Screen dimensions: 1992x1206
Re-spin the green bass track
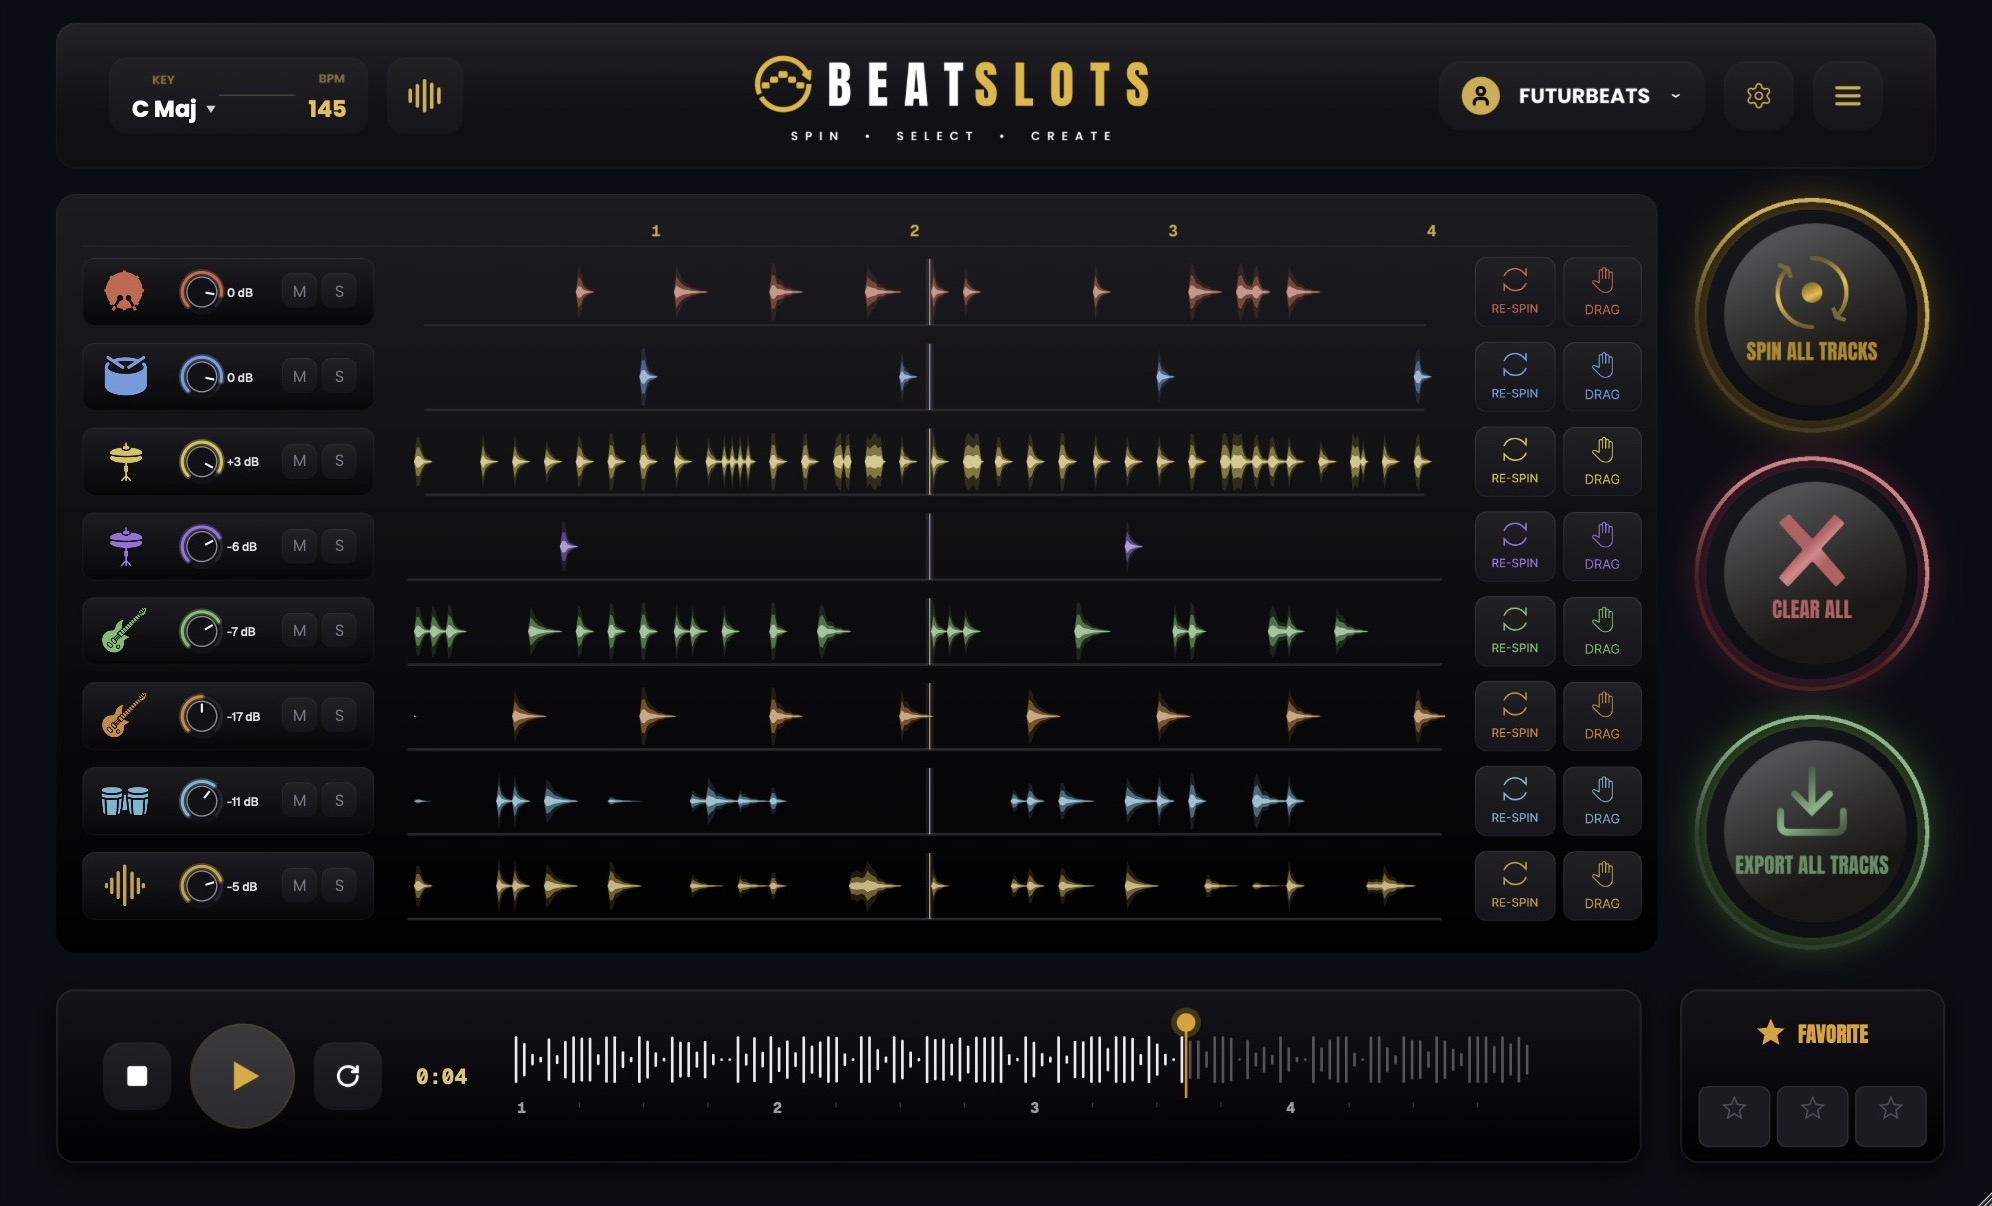click(1514, 631)
